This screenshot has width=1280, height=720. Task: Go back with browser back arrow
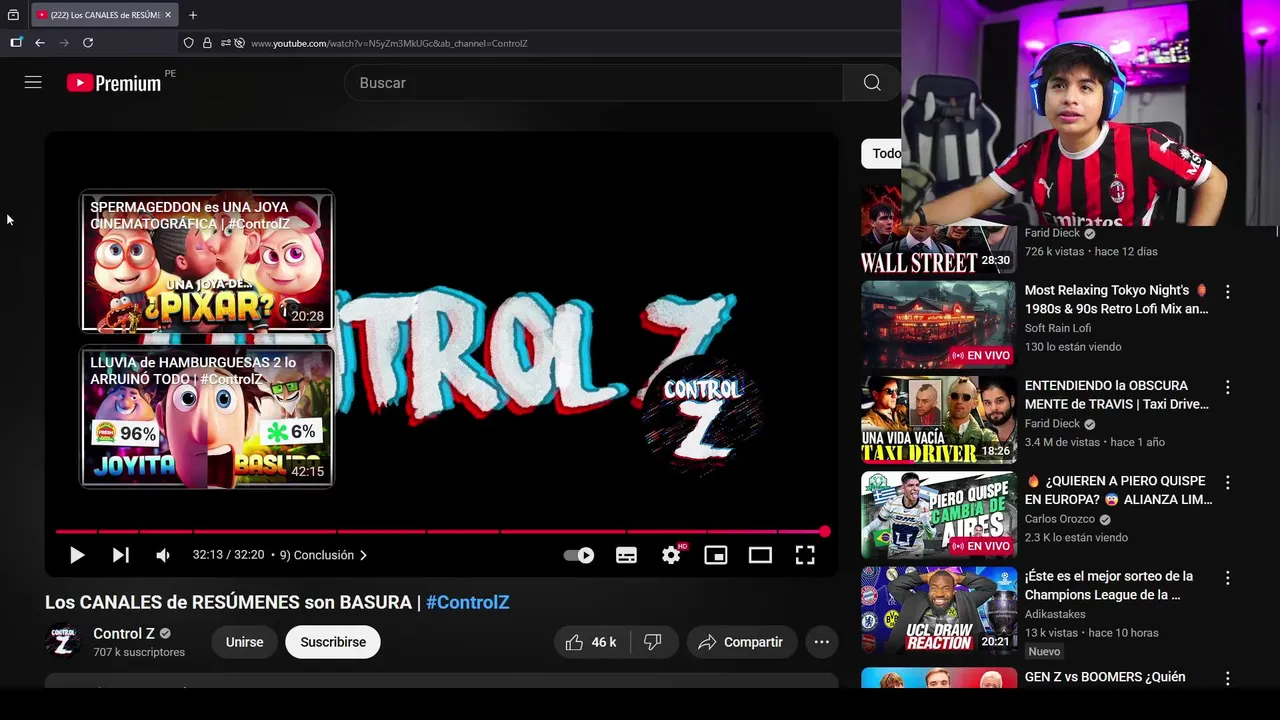(40, 43)
